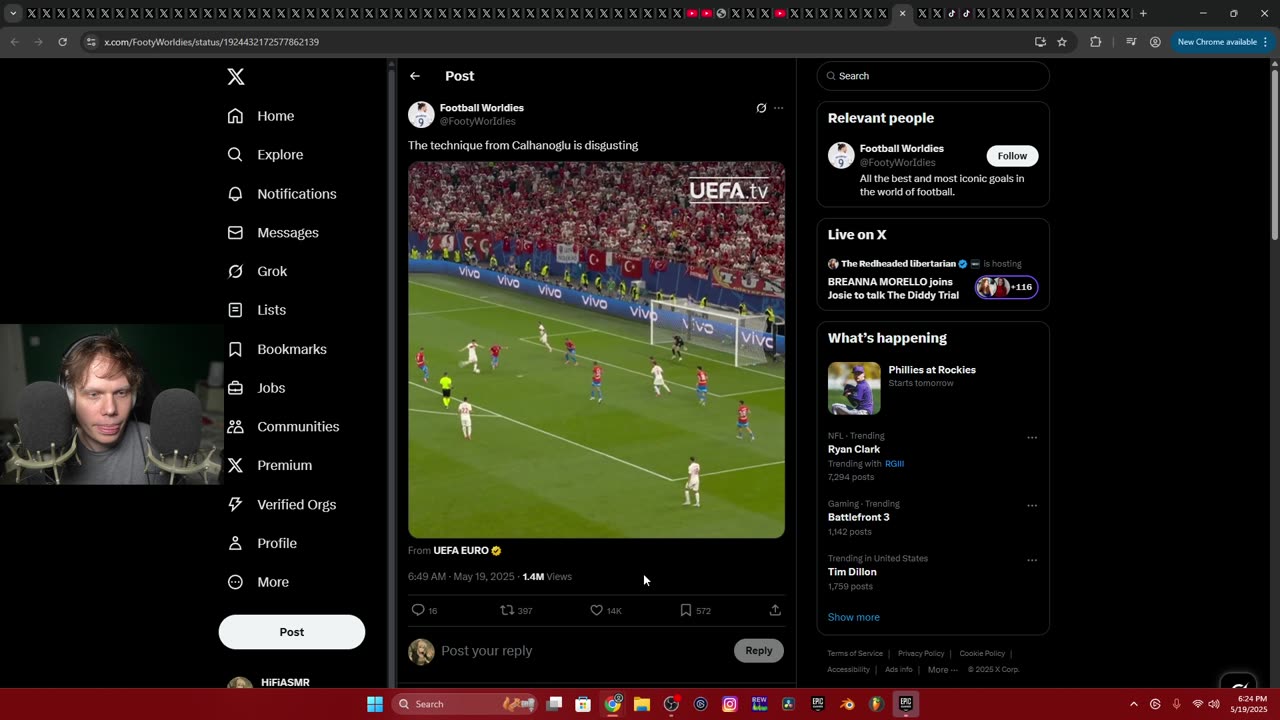This screenshot has height=720, width=1280.
Task: Open the More menu in sidebar
Action: pyautogui.click(x=258, y=582)
